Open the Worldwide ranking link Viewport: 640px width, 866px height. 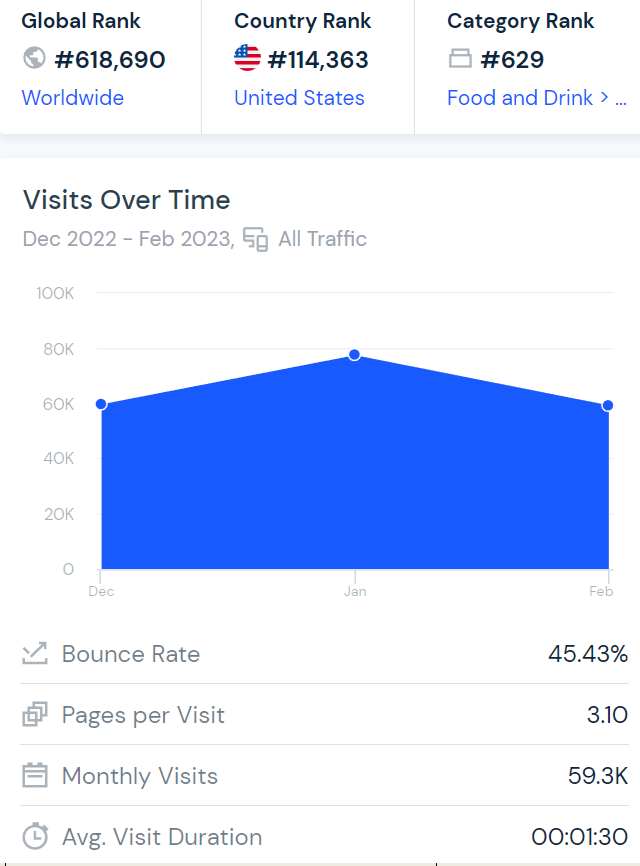point(73,98)
